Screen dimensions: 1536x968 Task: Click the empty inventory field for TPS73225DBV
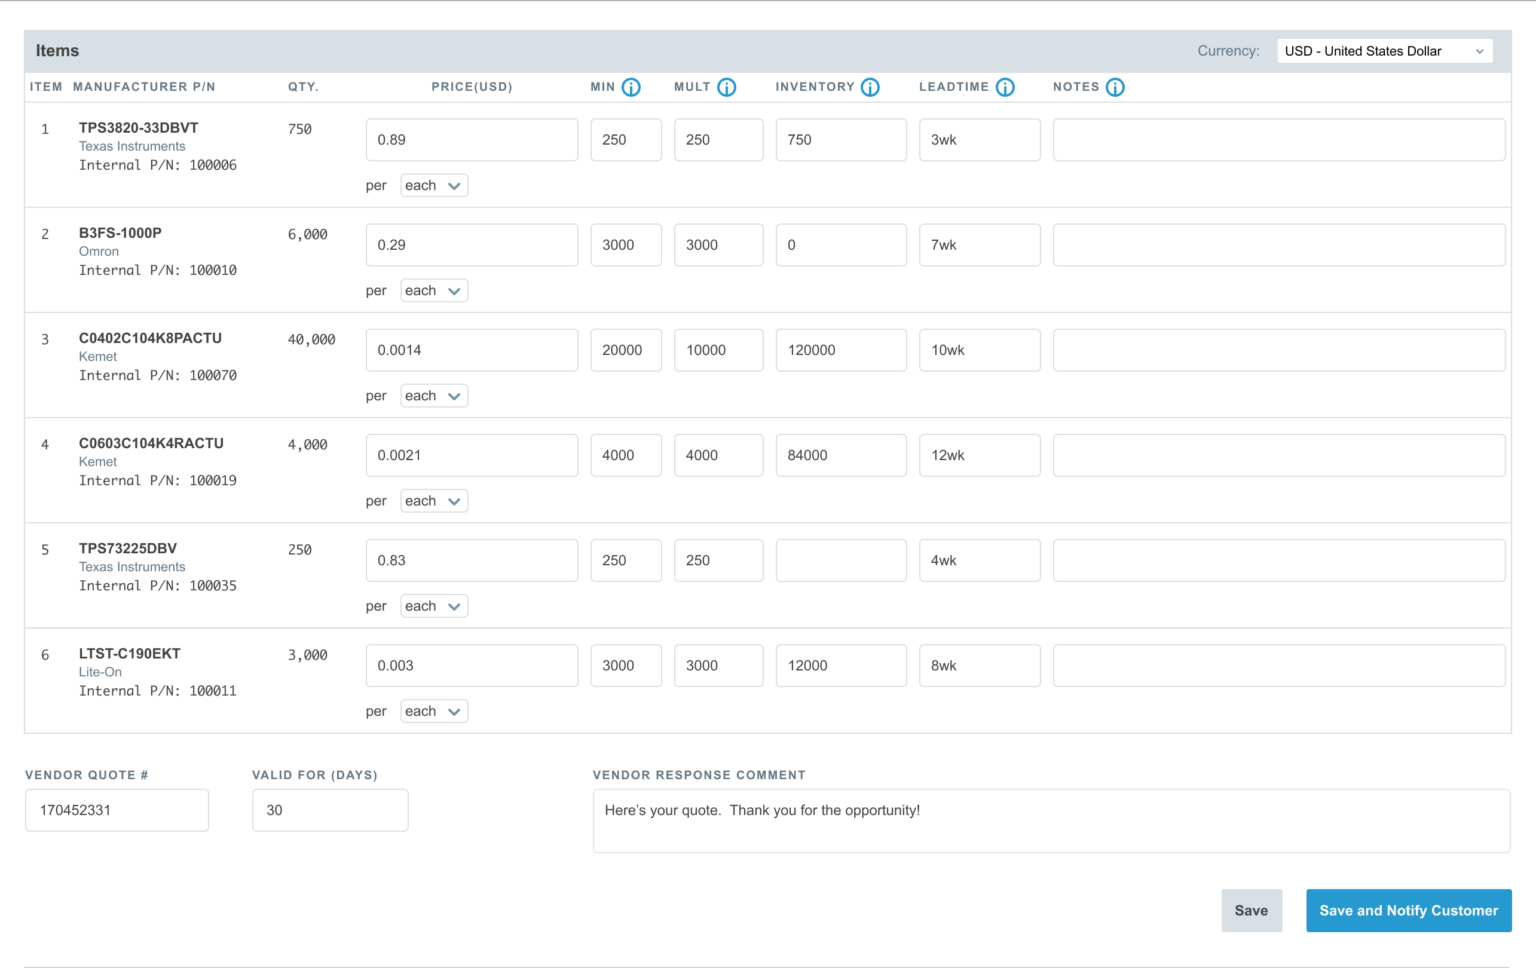(840, 560)
